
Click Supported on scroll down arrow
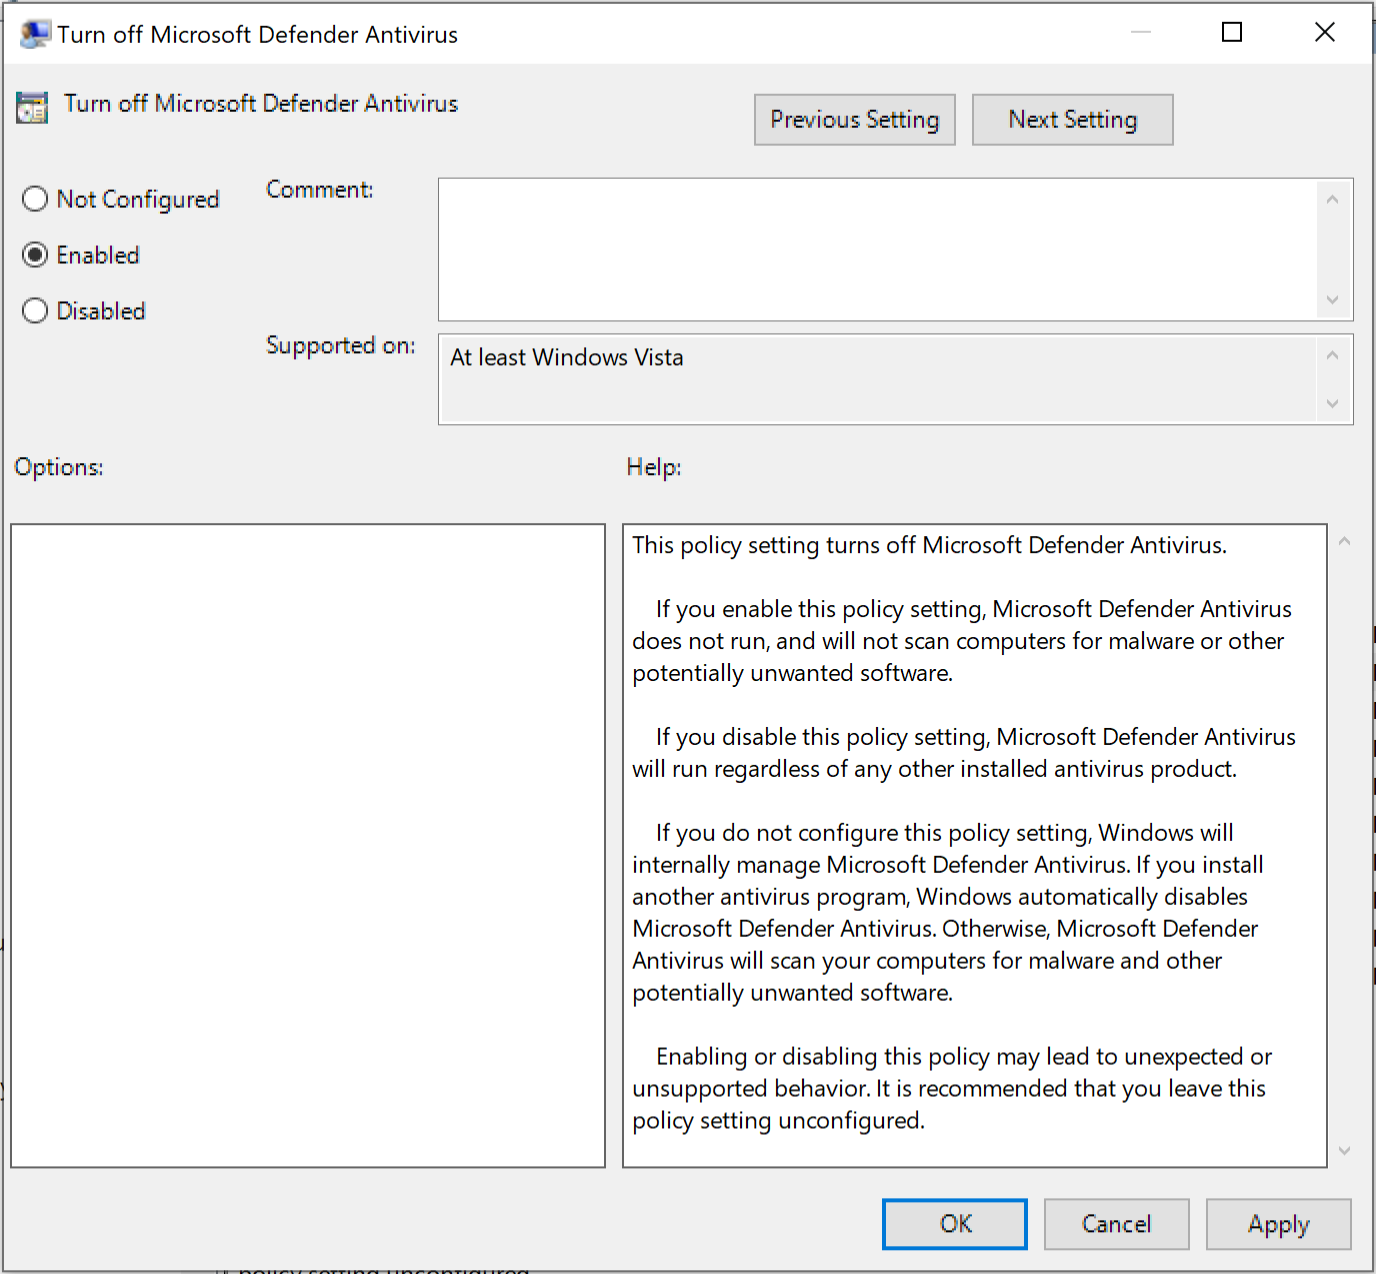[1332, 403]
